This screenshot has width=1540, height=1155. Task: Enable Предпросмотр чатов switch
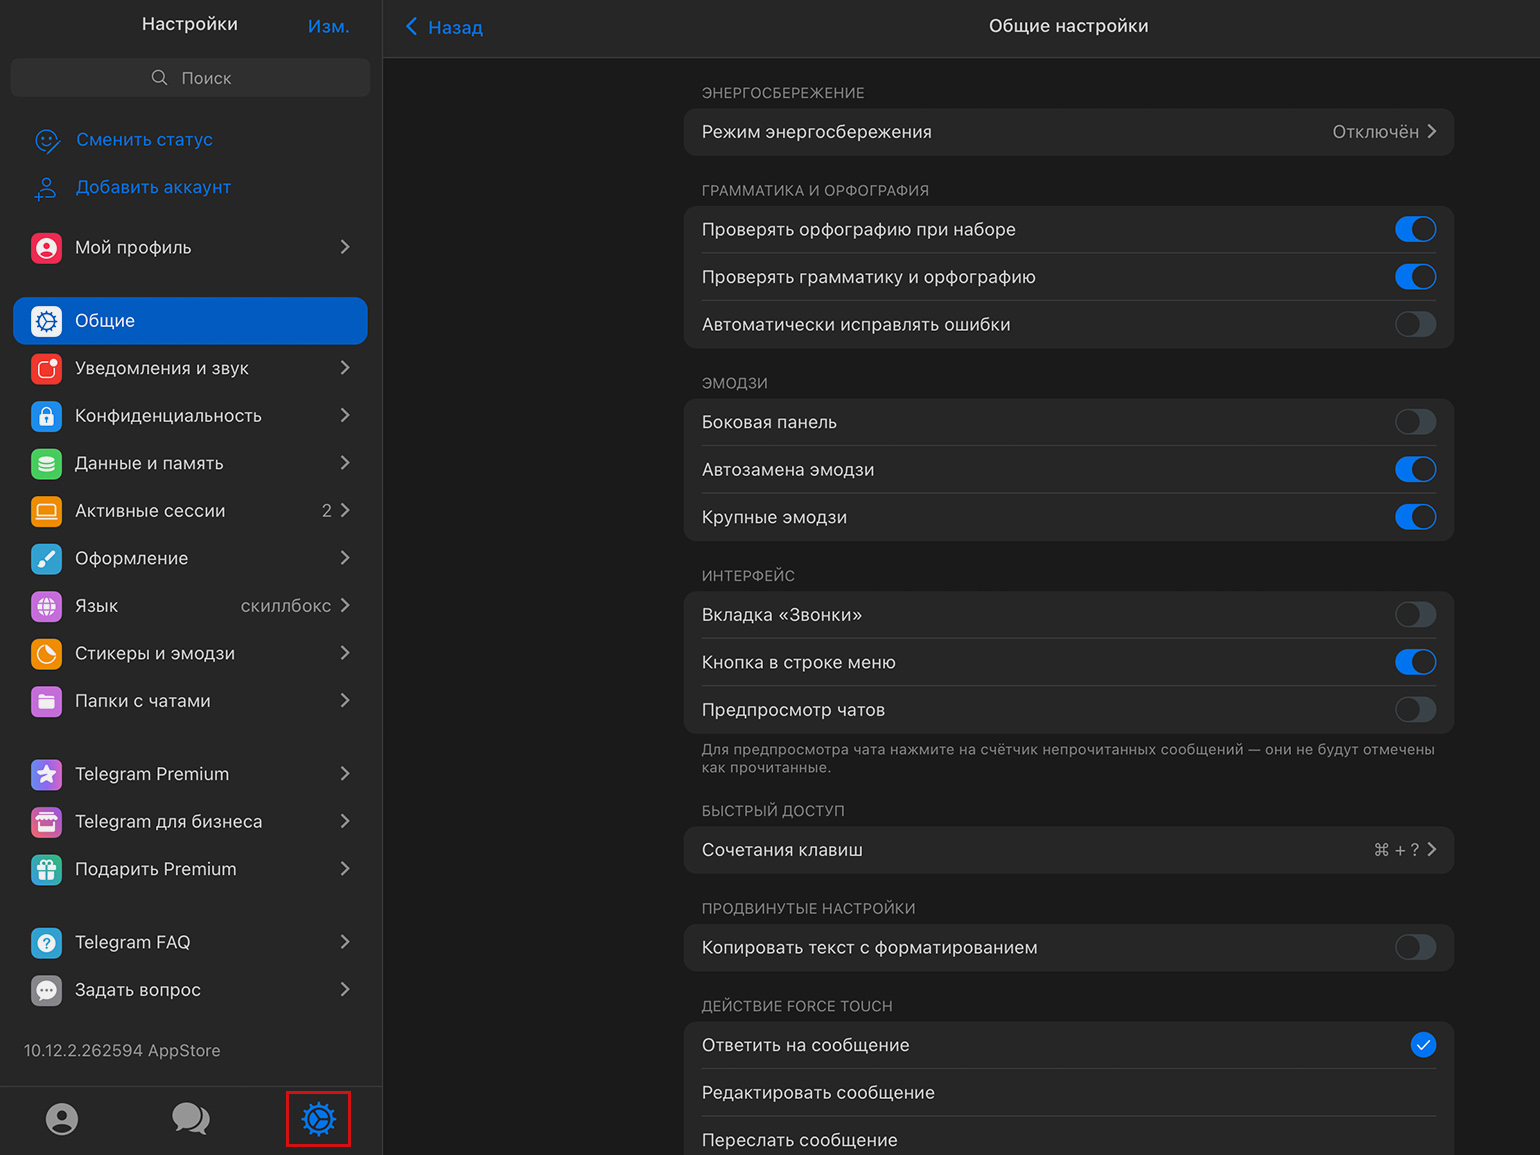(1415, 710)
